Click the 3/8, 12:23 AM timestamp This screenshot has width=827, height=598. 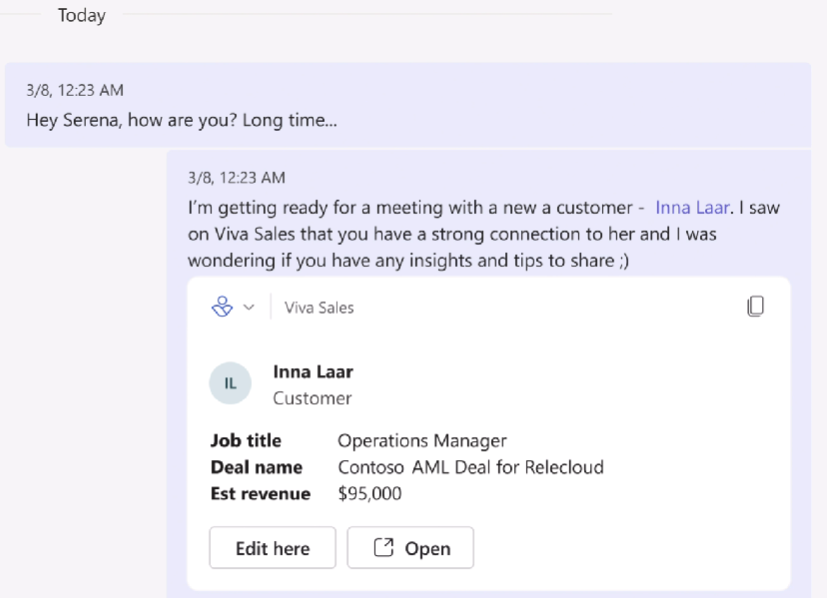[x=73, y=90]
